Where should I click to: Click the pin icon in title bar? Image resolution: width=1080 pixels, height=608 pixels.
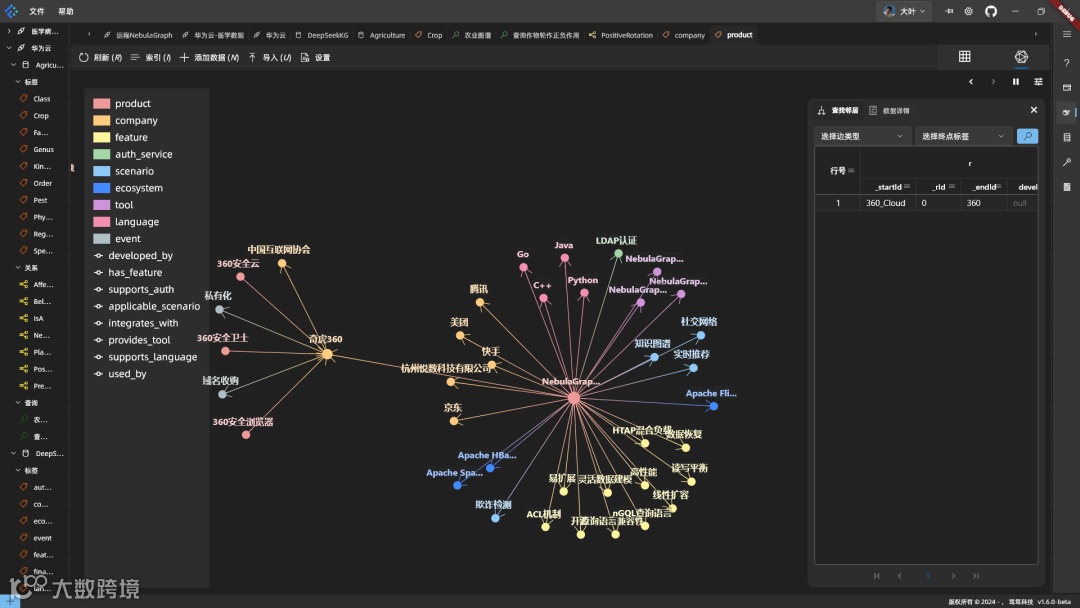tap(949, 11)
